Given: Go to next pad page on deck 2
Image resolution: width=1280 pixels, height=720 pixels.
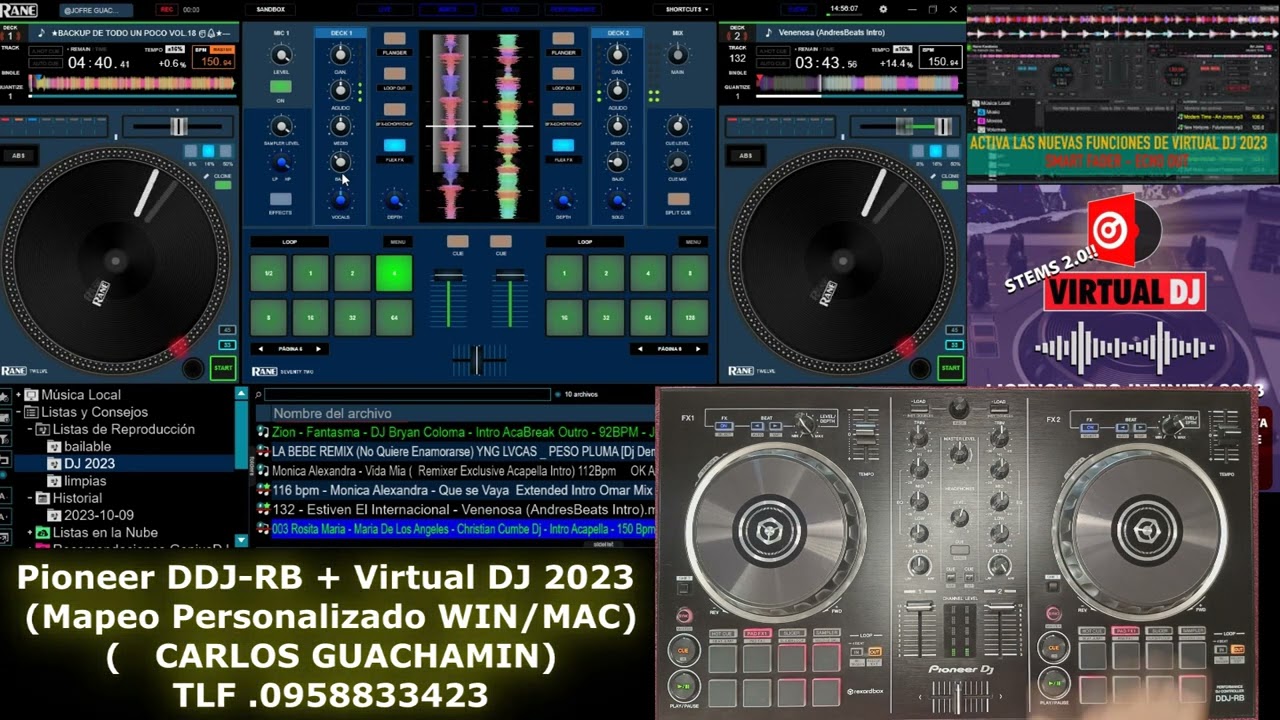Looking at the screenshot, I should pos(696,349).
